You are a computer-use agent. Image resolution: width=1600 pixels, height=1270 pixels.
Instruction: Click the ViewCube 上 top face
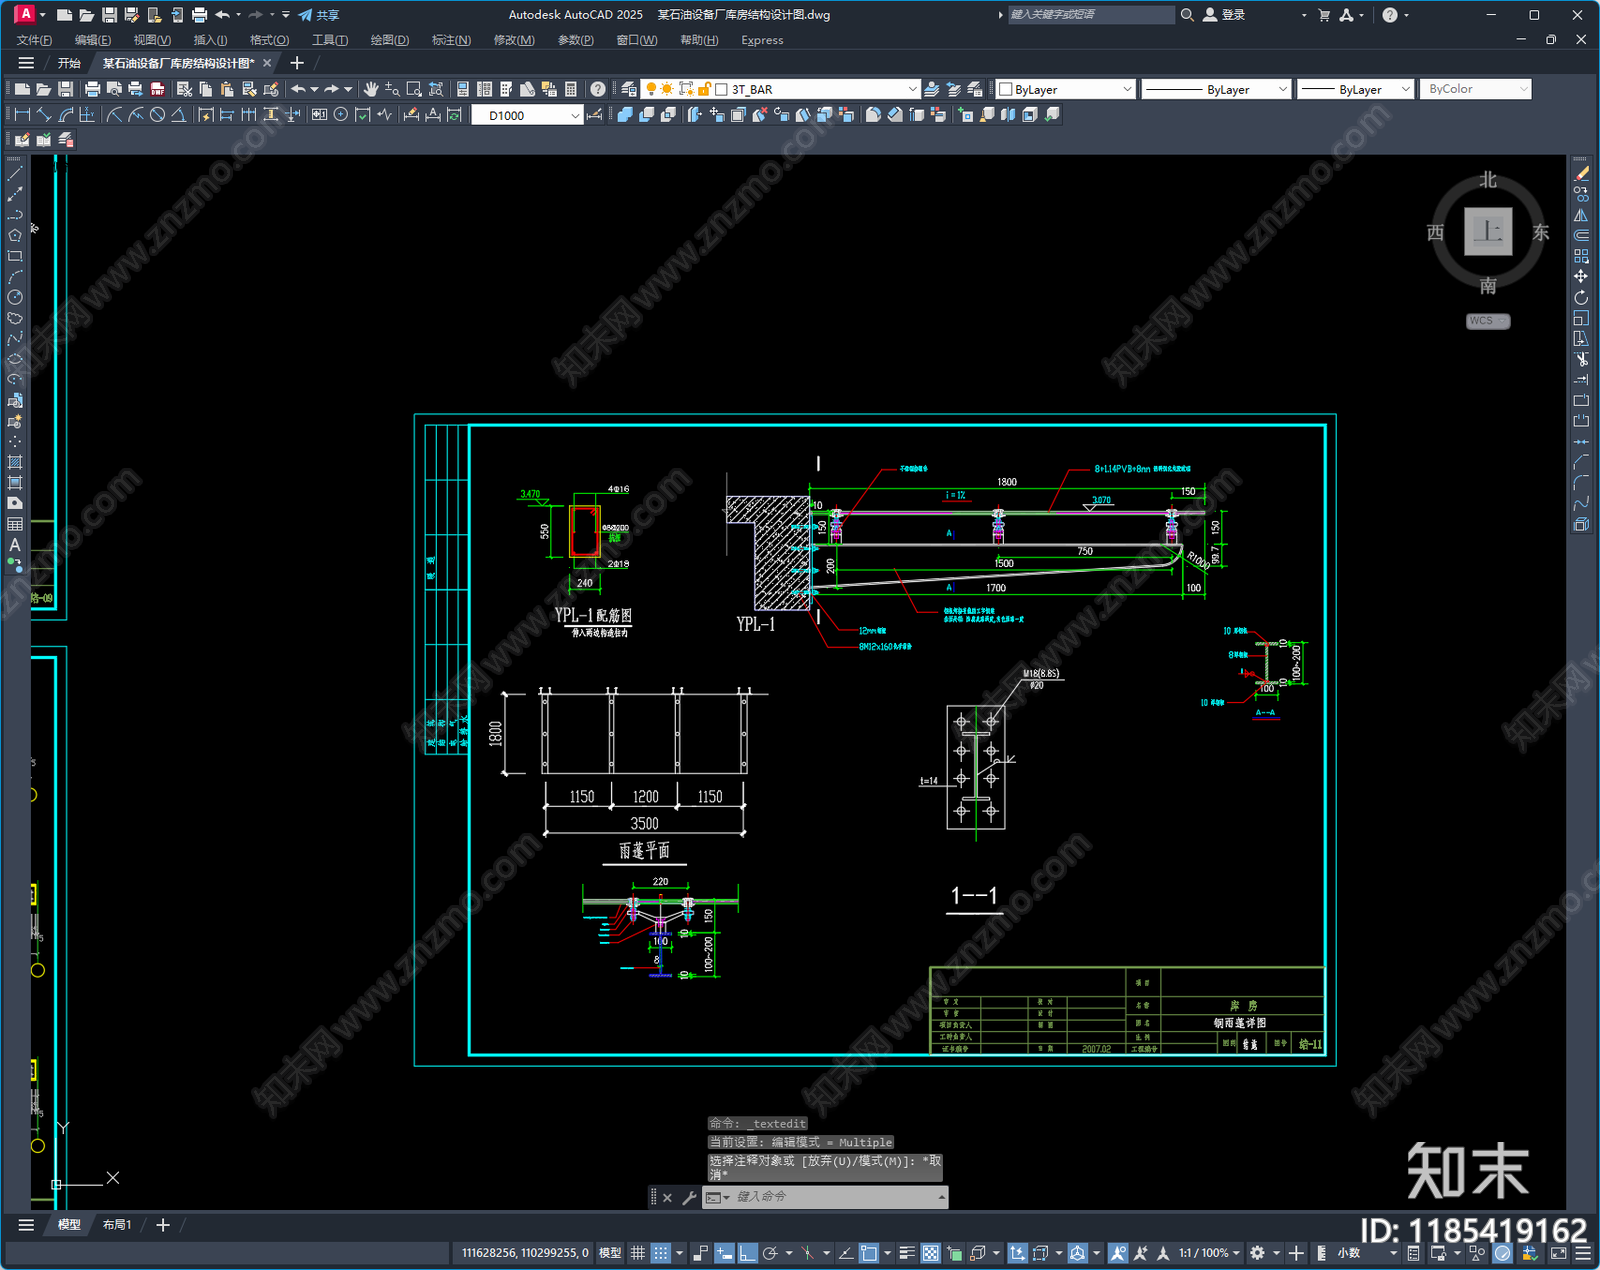(1488, 232)
